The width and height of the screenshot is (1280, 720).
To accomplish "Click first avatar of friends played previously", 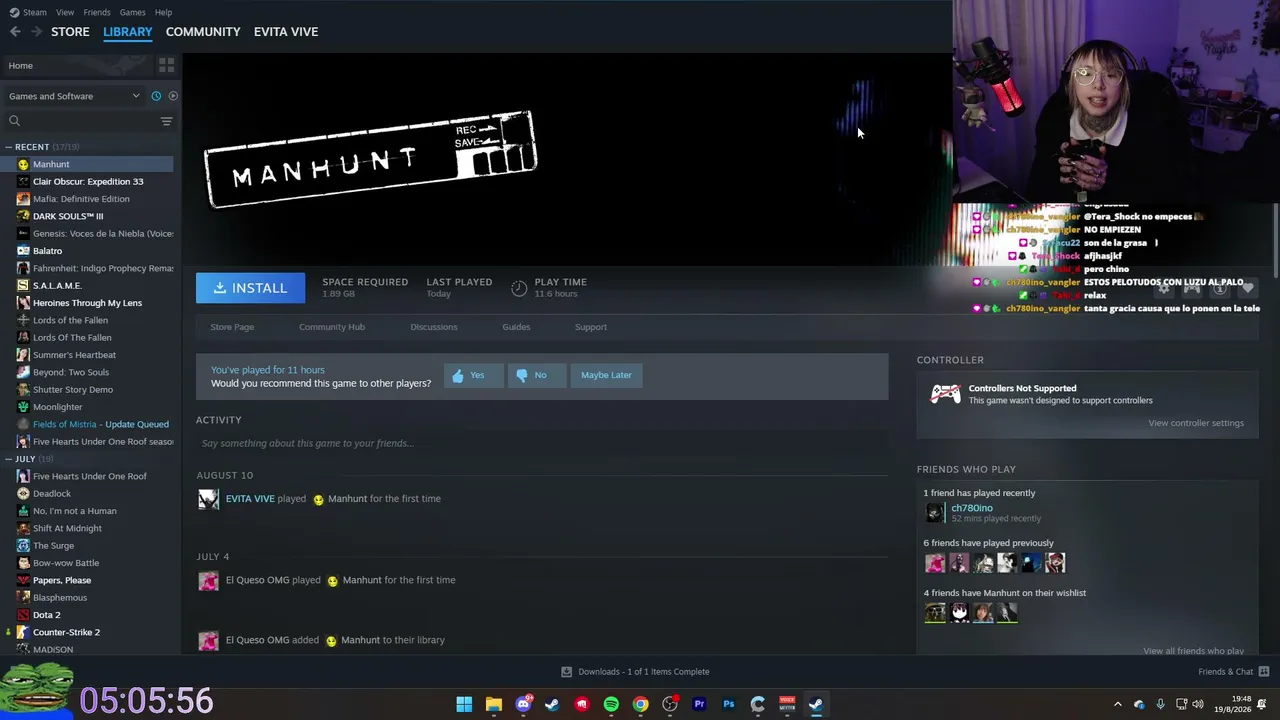I will point(935,563).
